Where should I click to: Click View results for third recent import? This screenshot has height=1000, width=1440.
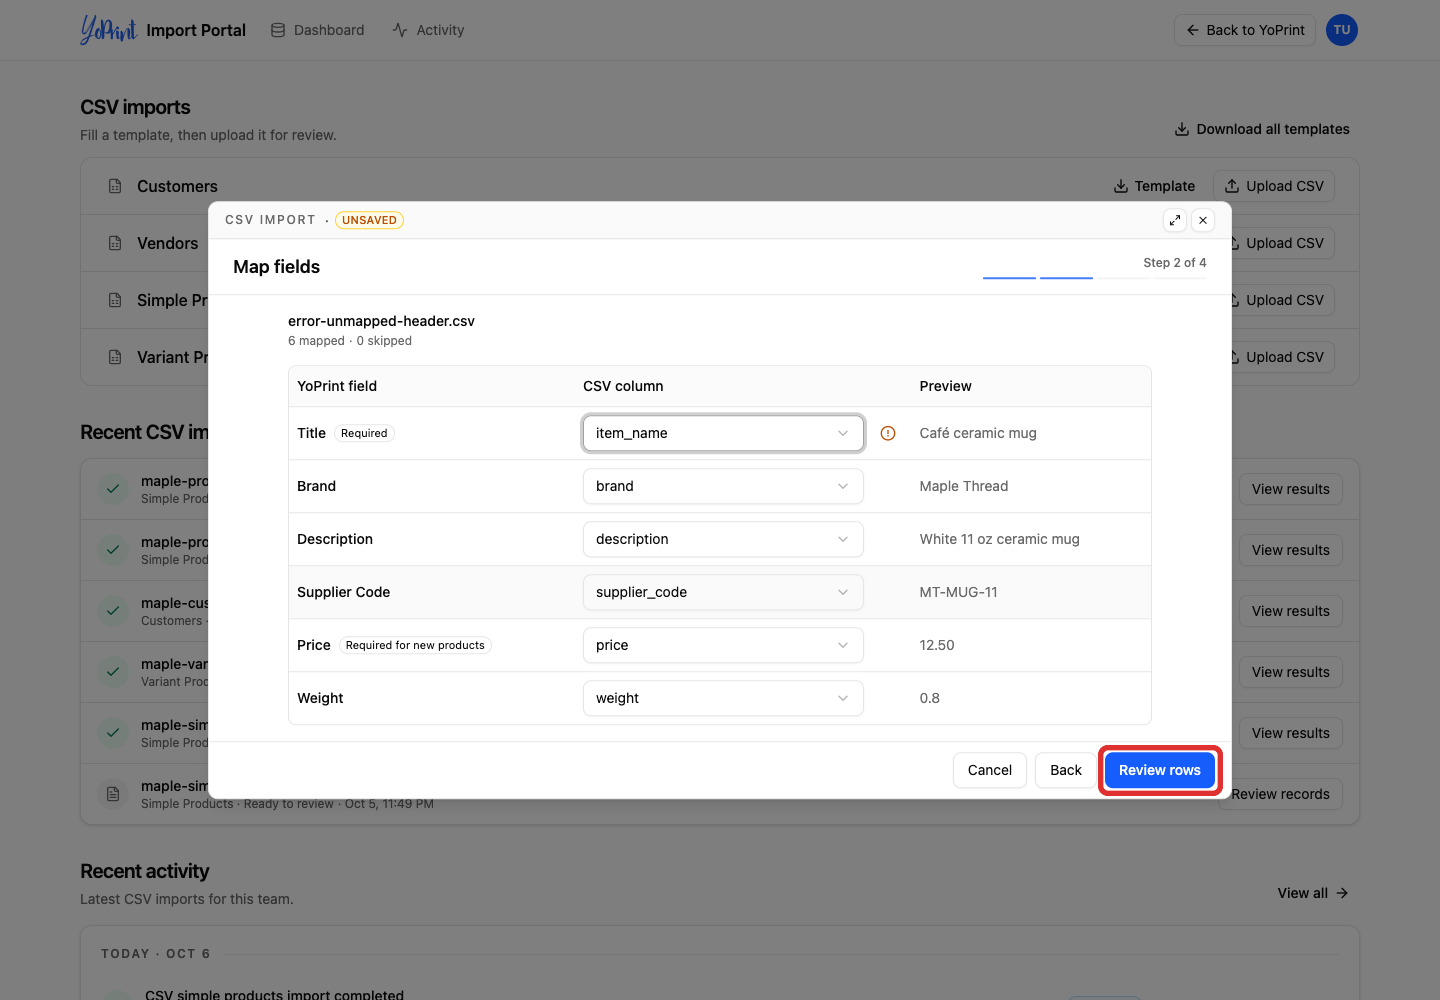pos(1291,611)
